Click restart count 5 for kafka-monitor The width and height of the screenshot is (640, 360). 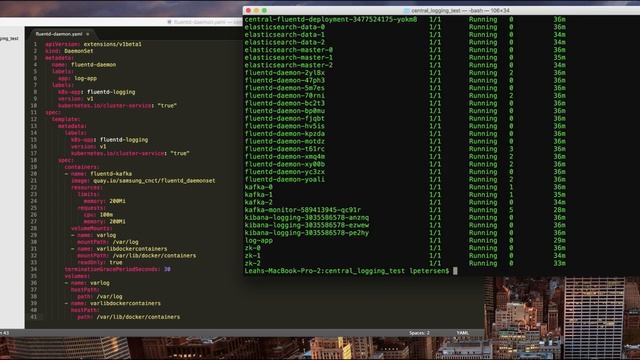click(511, 210)
